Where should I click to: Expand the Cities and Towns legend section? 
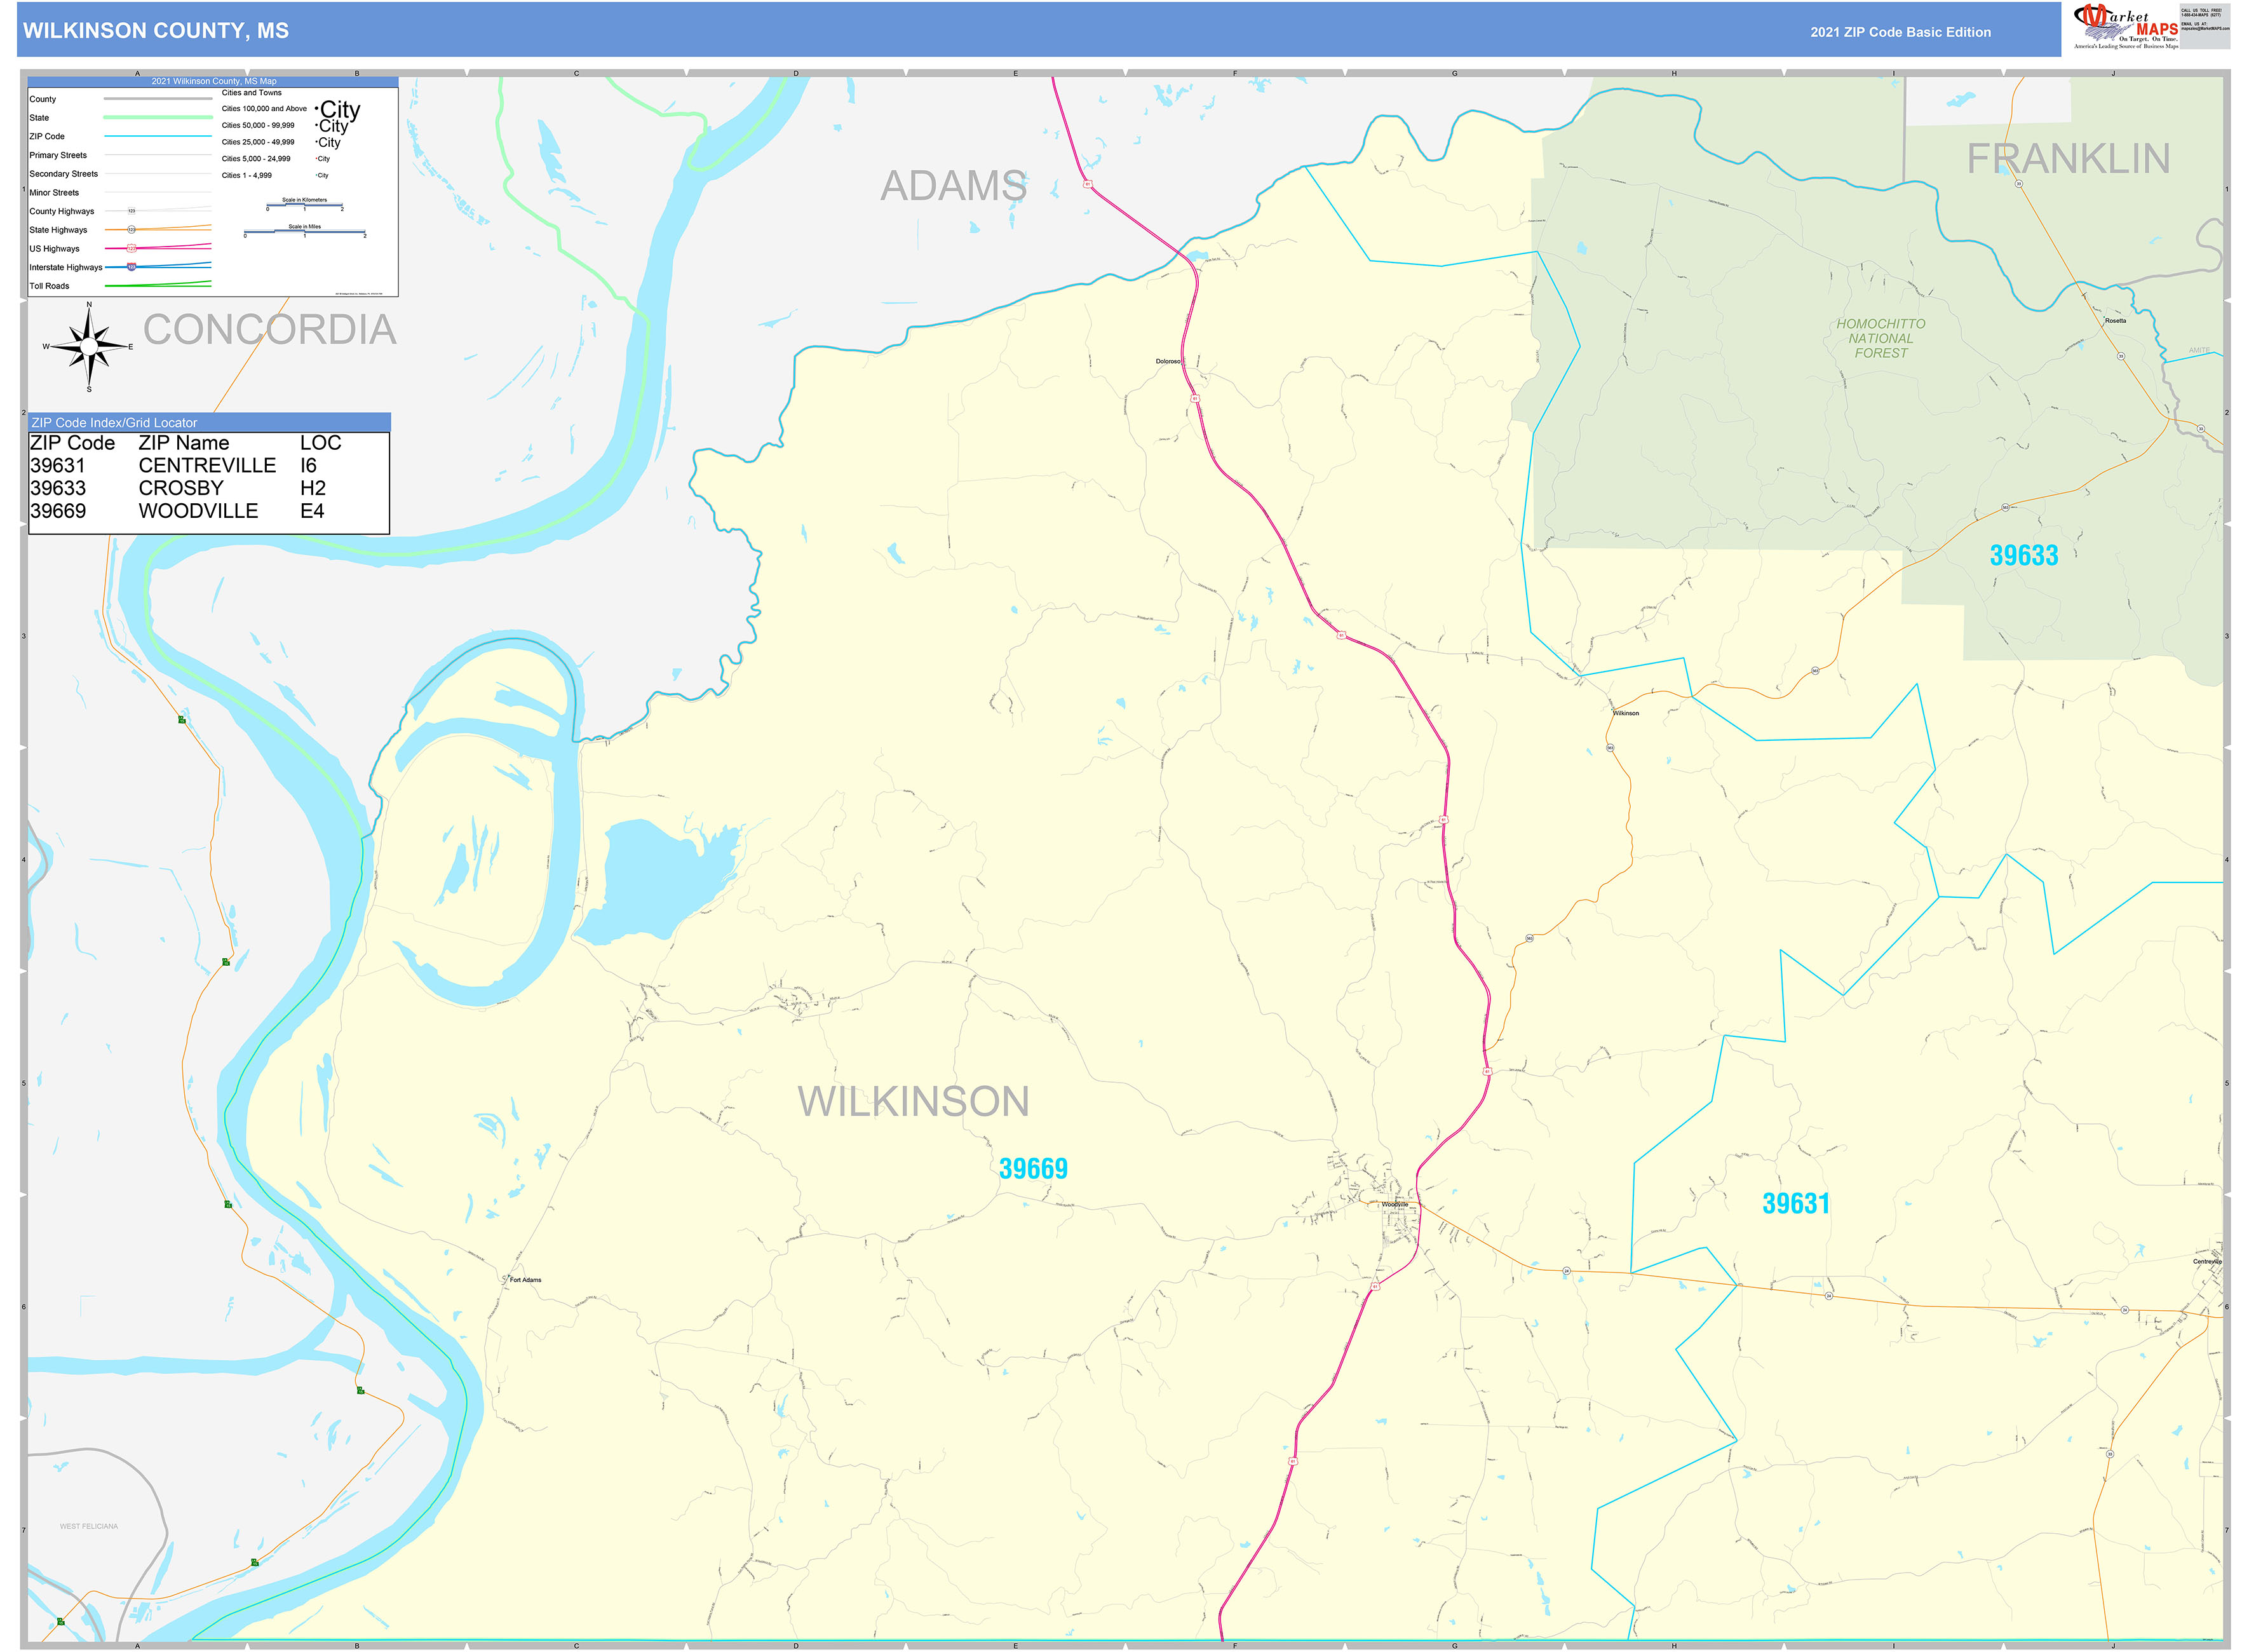tap(252, 92)
